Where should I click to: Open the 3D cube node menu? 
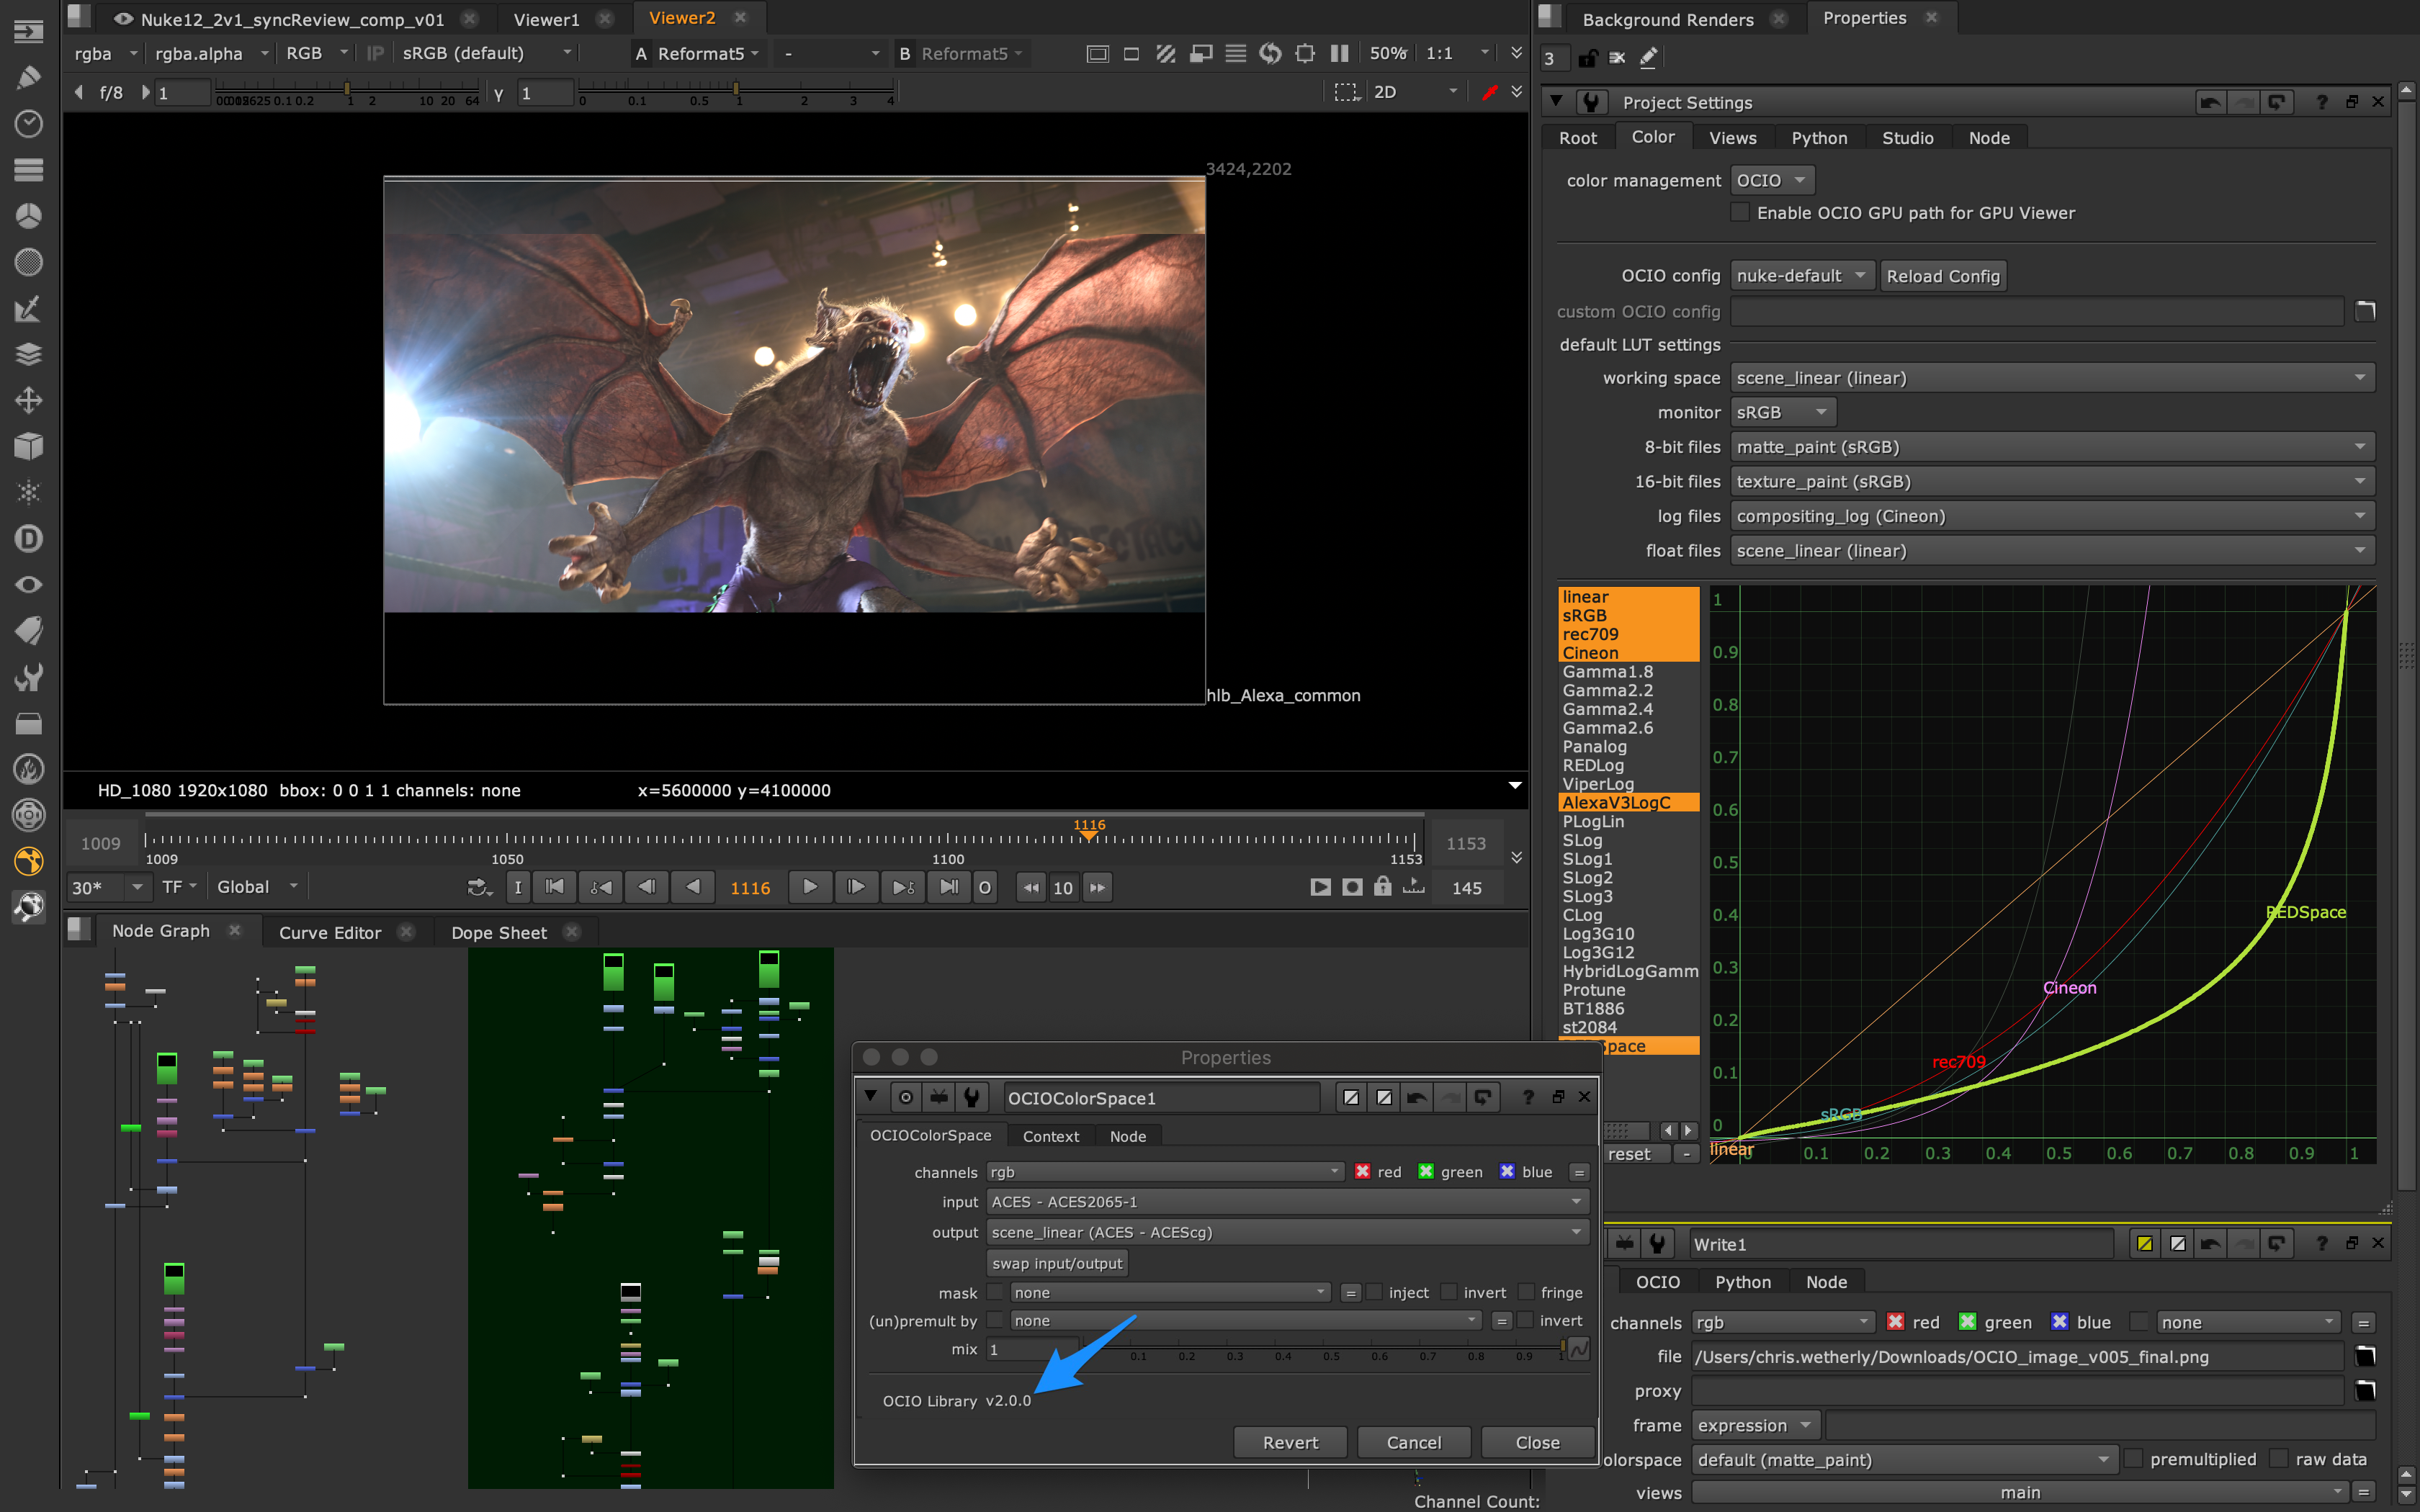coord(28,446)
